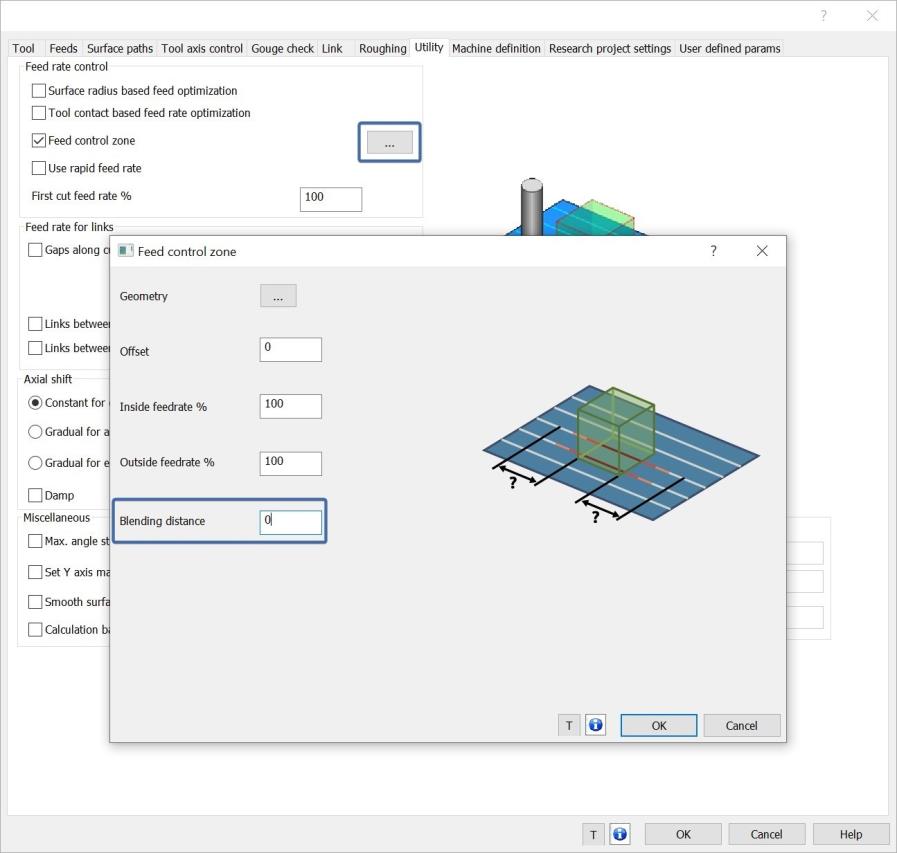Enable the Damp checkbox
This screenshot has width=897, height=853.
35,495
